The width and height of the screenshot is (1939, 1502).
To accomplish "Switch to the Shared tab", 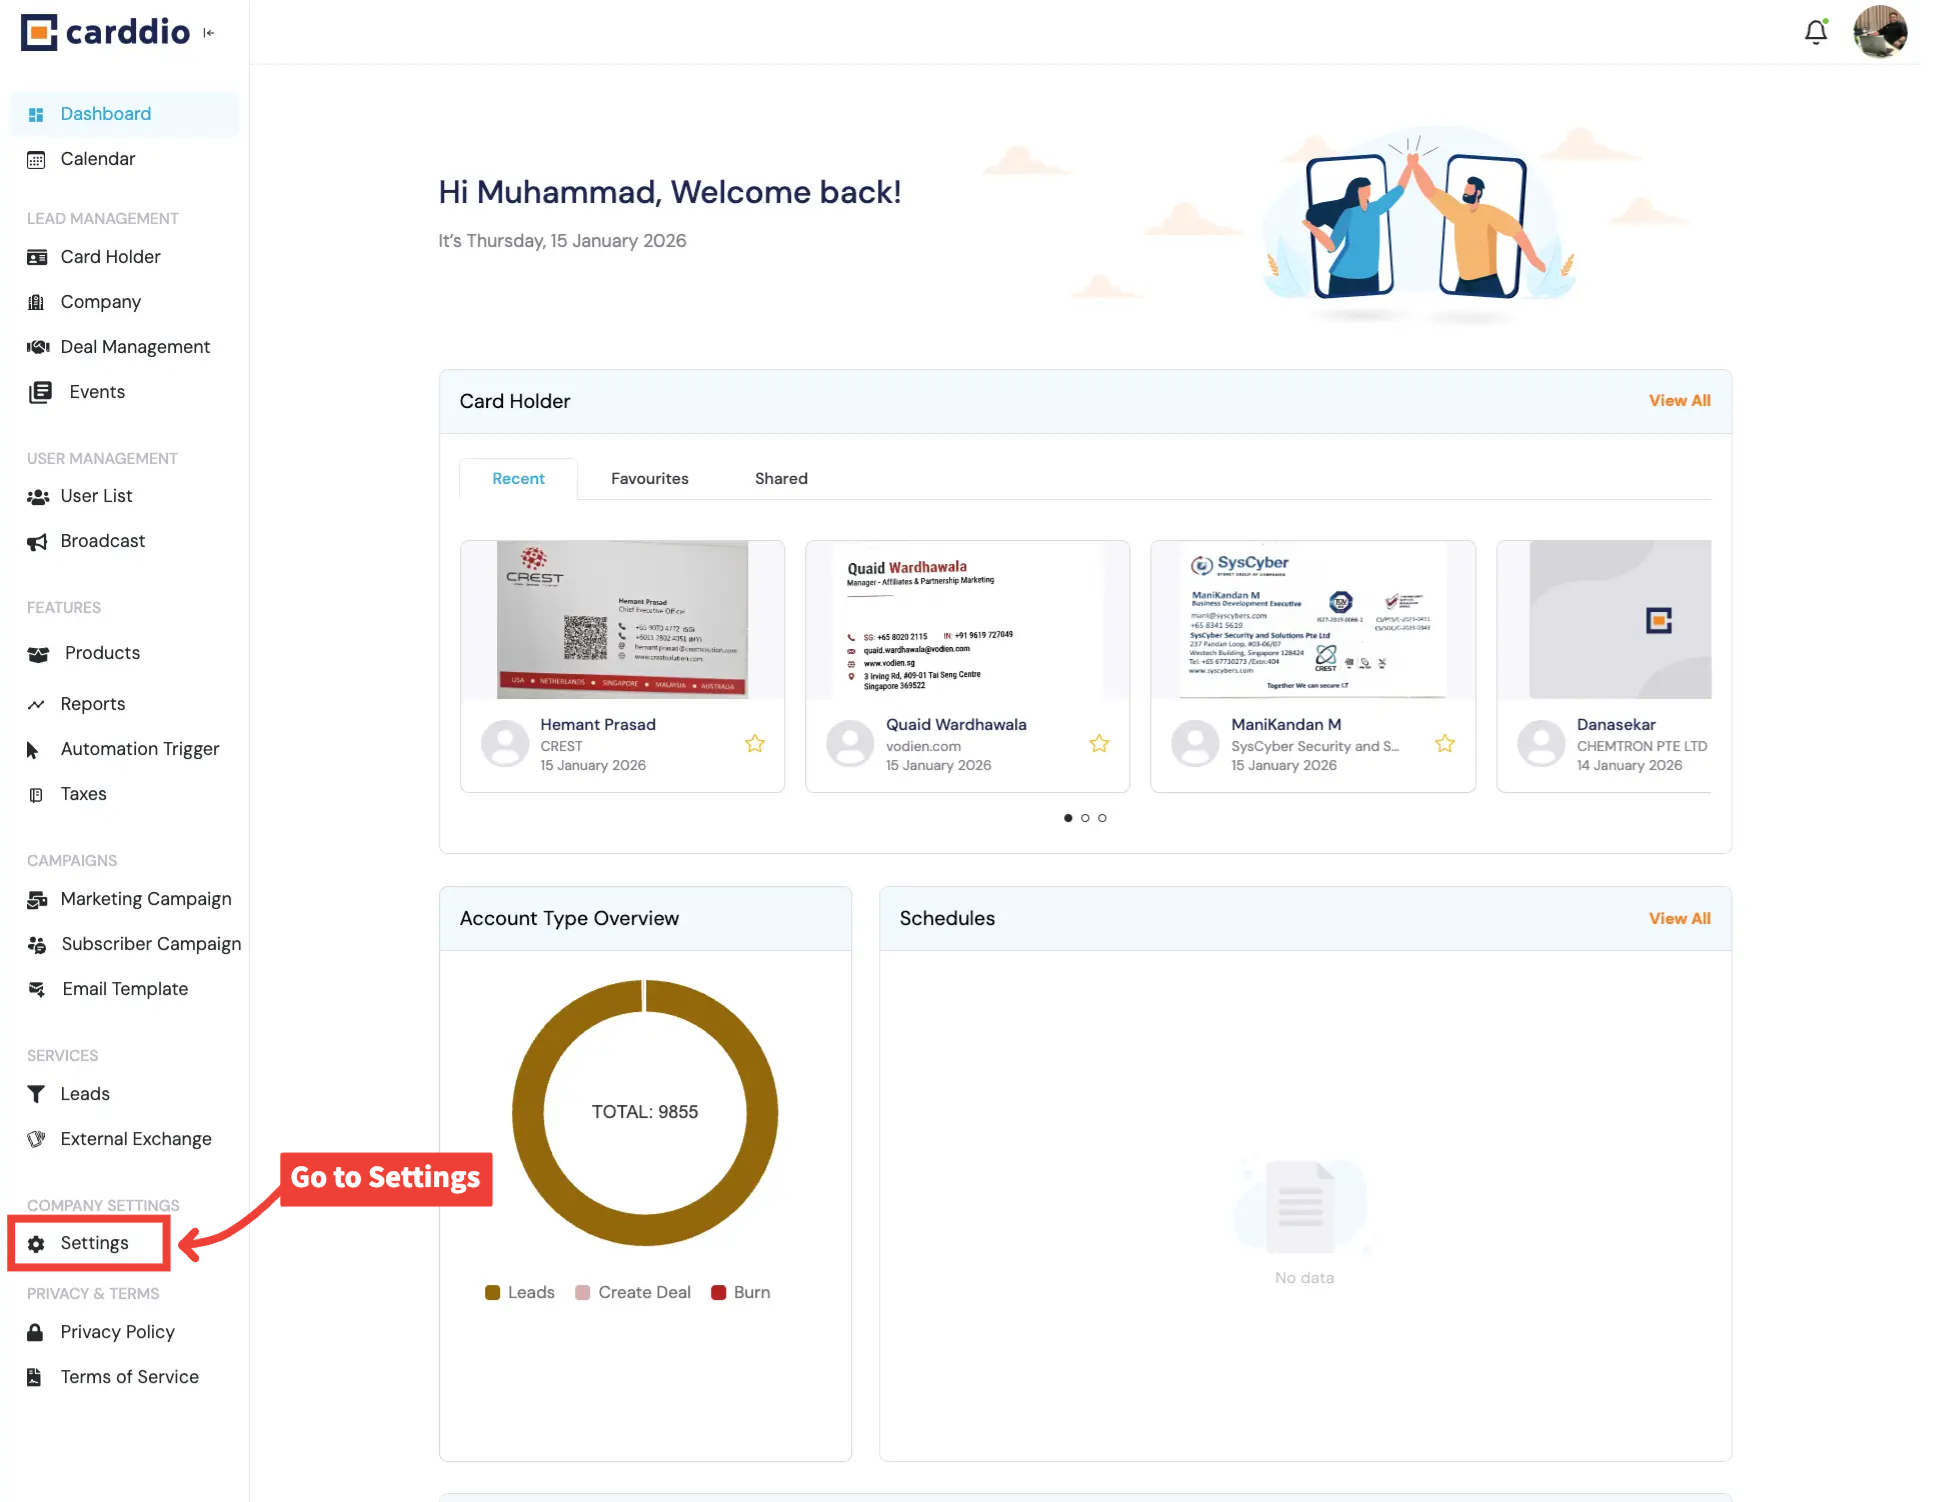I will [780, 478].
